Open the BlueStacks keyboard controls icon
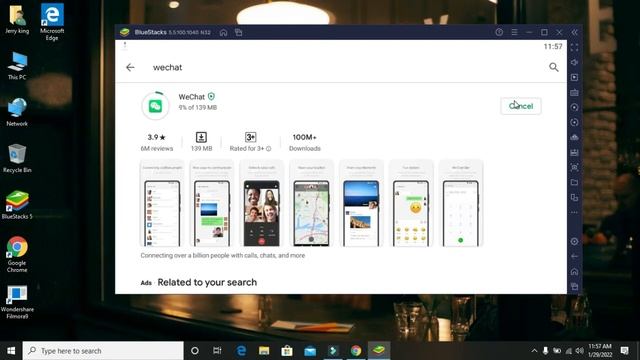Image resolution: width=640 pixels, height=360 pixels. click(574, 93)
